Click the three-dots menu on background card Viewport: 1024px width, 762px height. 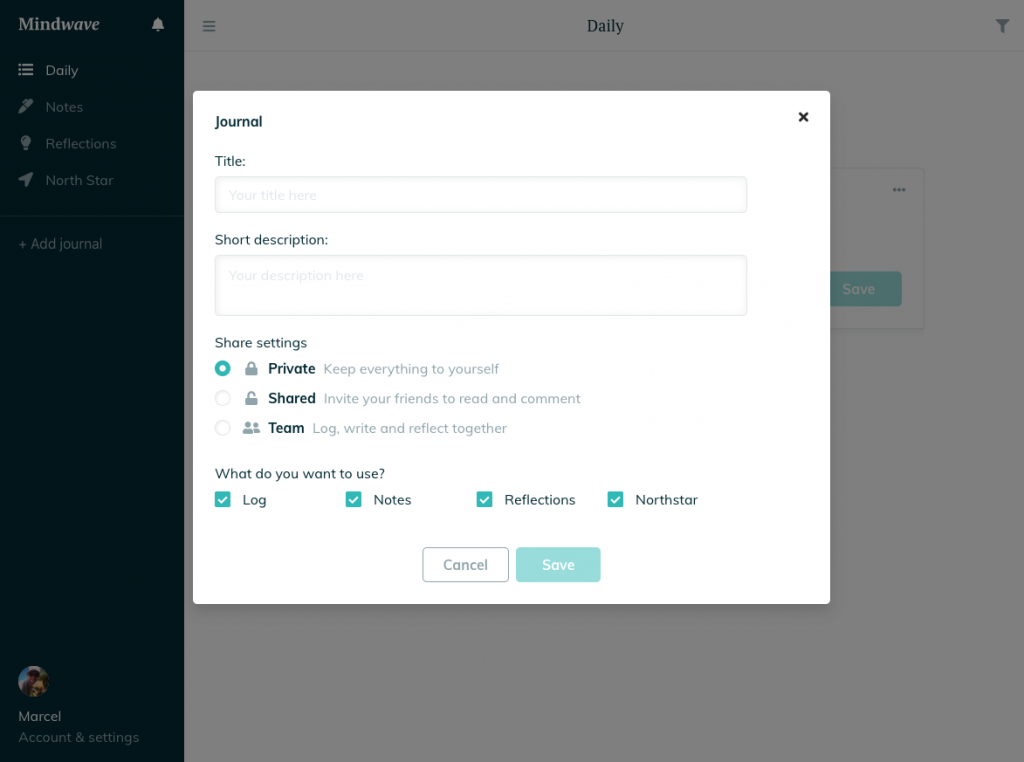click(899, 190)
